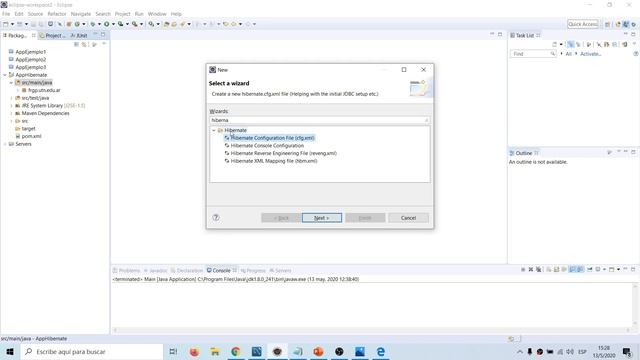This screenshot has height=360, width=640.
Task: Collapse the src/main/java folder
Action: pyautogui.click(x=11, y=83)
